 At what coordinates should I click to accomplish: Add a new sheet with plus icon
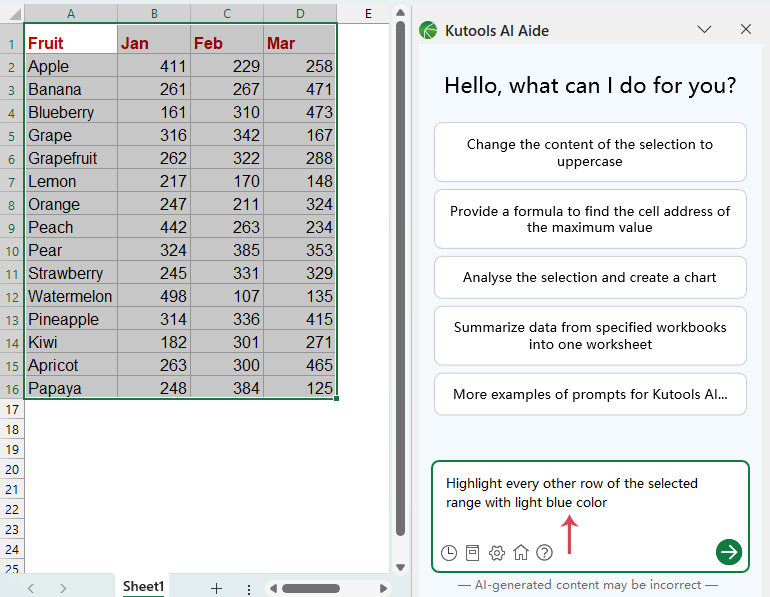pyautogui.click(x=216, y=588)
